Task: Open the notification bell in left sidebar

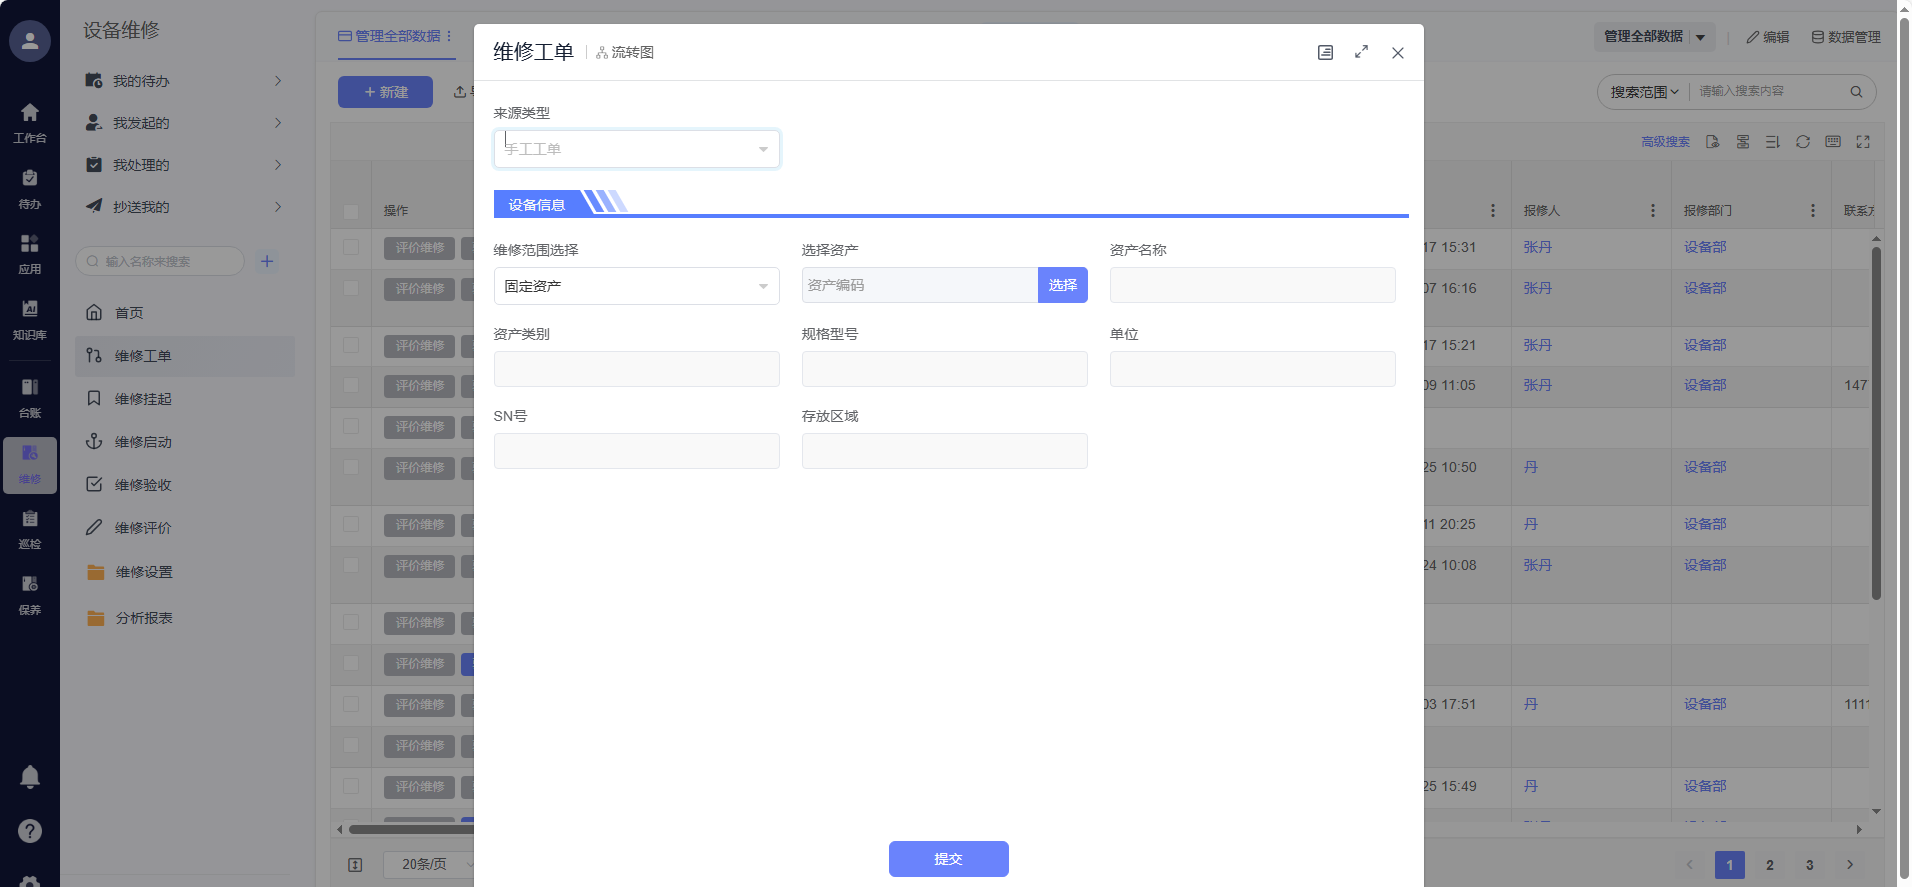Action: coord(30,777)
